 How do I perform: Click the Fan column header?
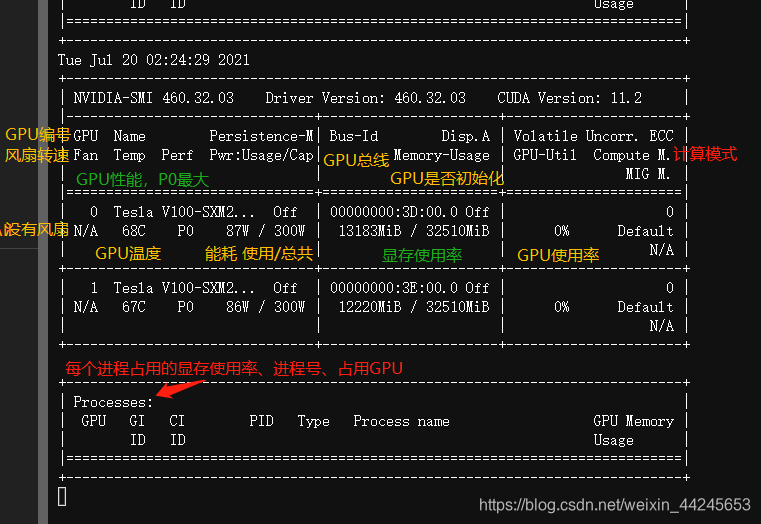coord(85,155)
